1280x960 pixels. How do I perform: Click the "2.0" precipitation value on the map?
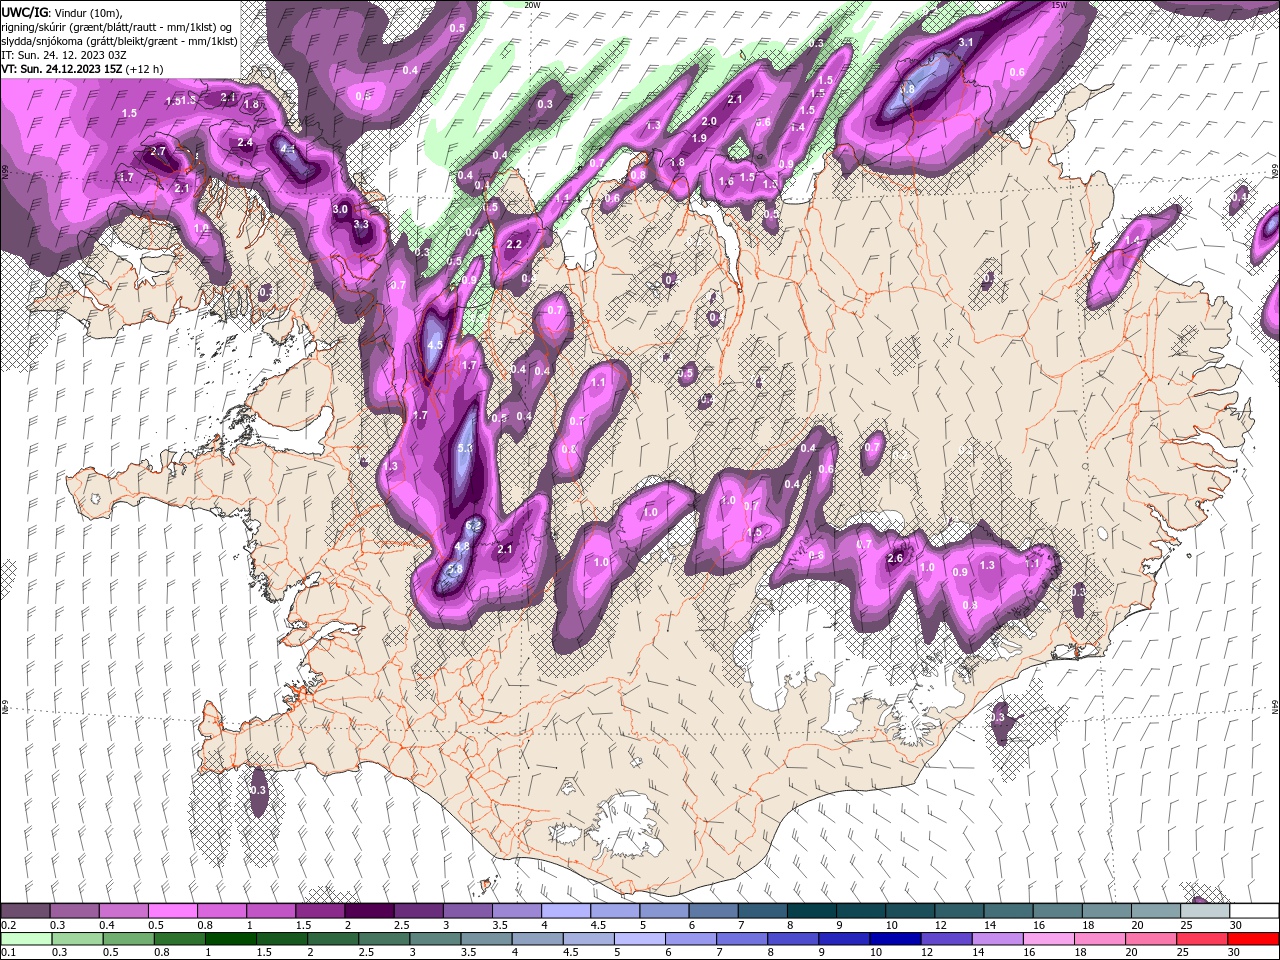pyautogui.click(x=709, y=121)
